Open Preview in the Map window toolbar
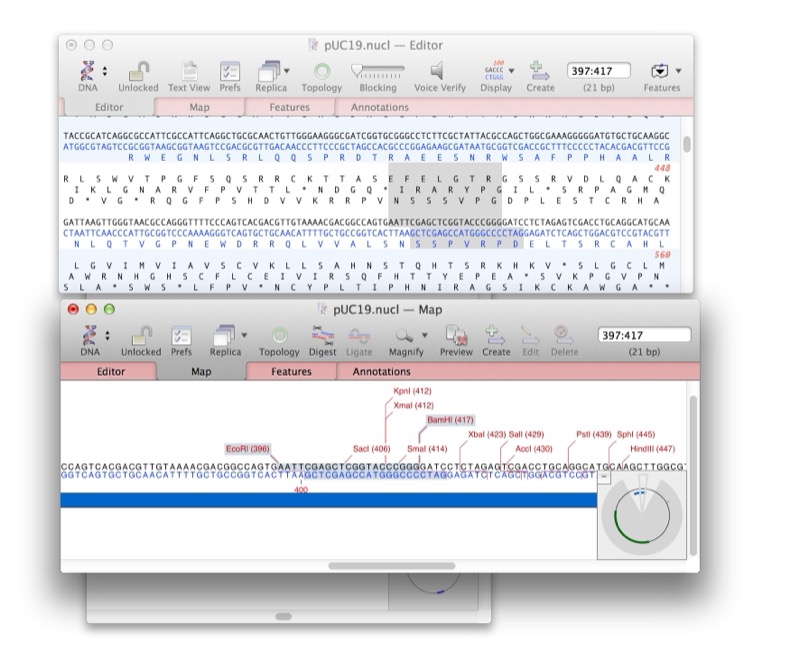 (x=456, y=336)
